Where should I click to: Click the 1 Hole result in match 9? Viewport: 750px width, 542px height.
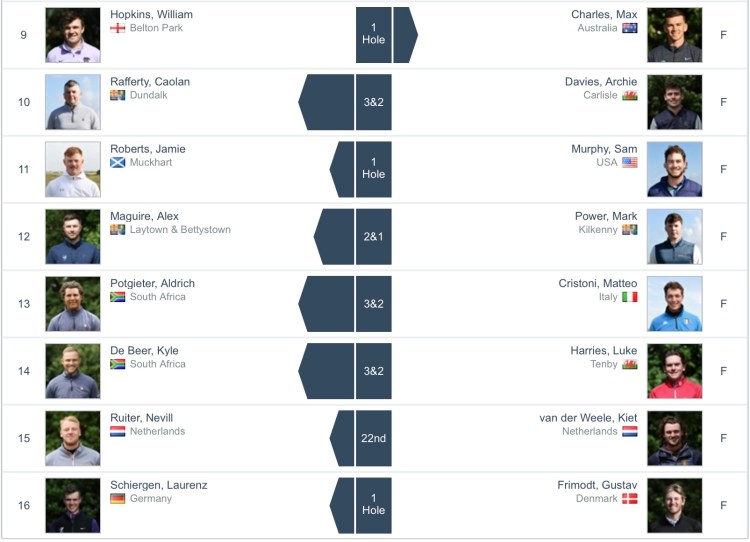point(373,34)
